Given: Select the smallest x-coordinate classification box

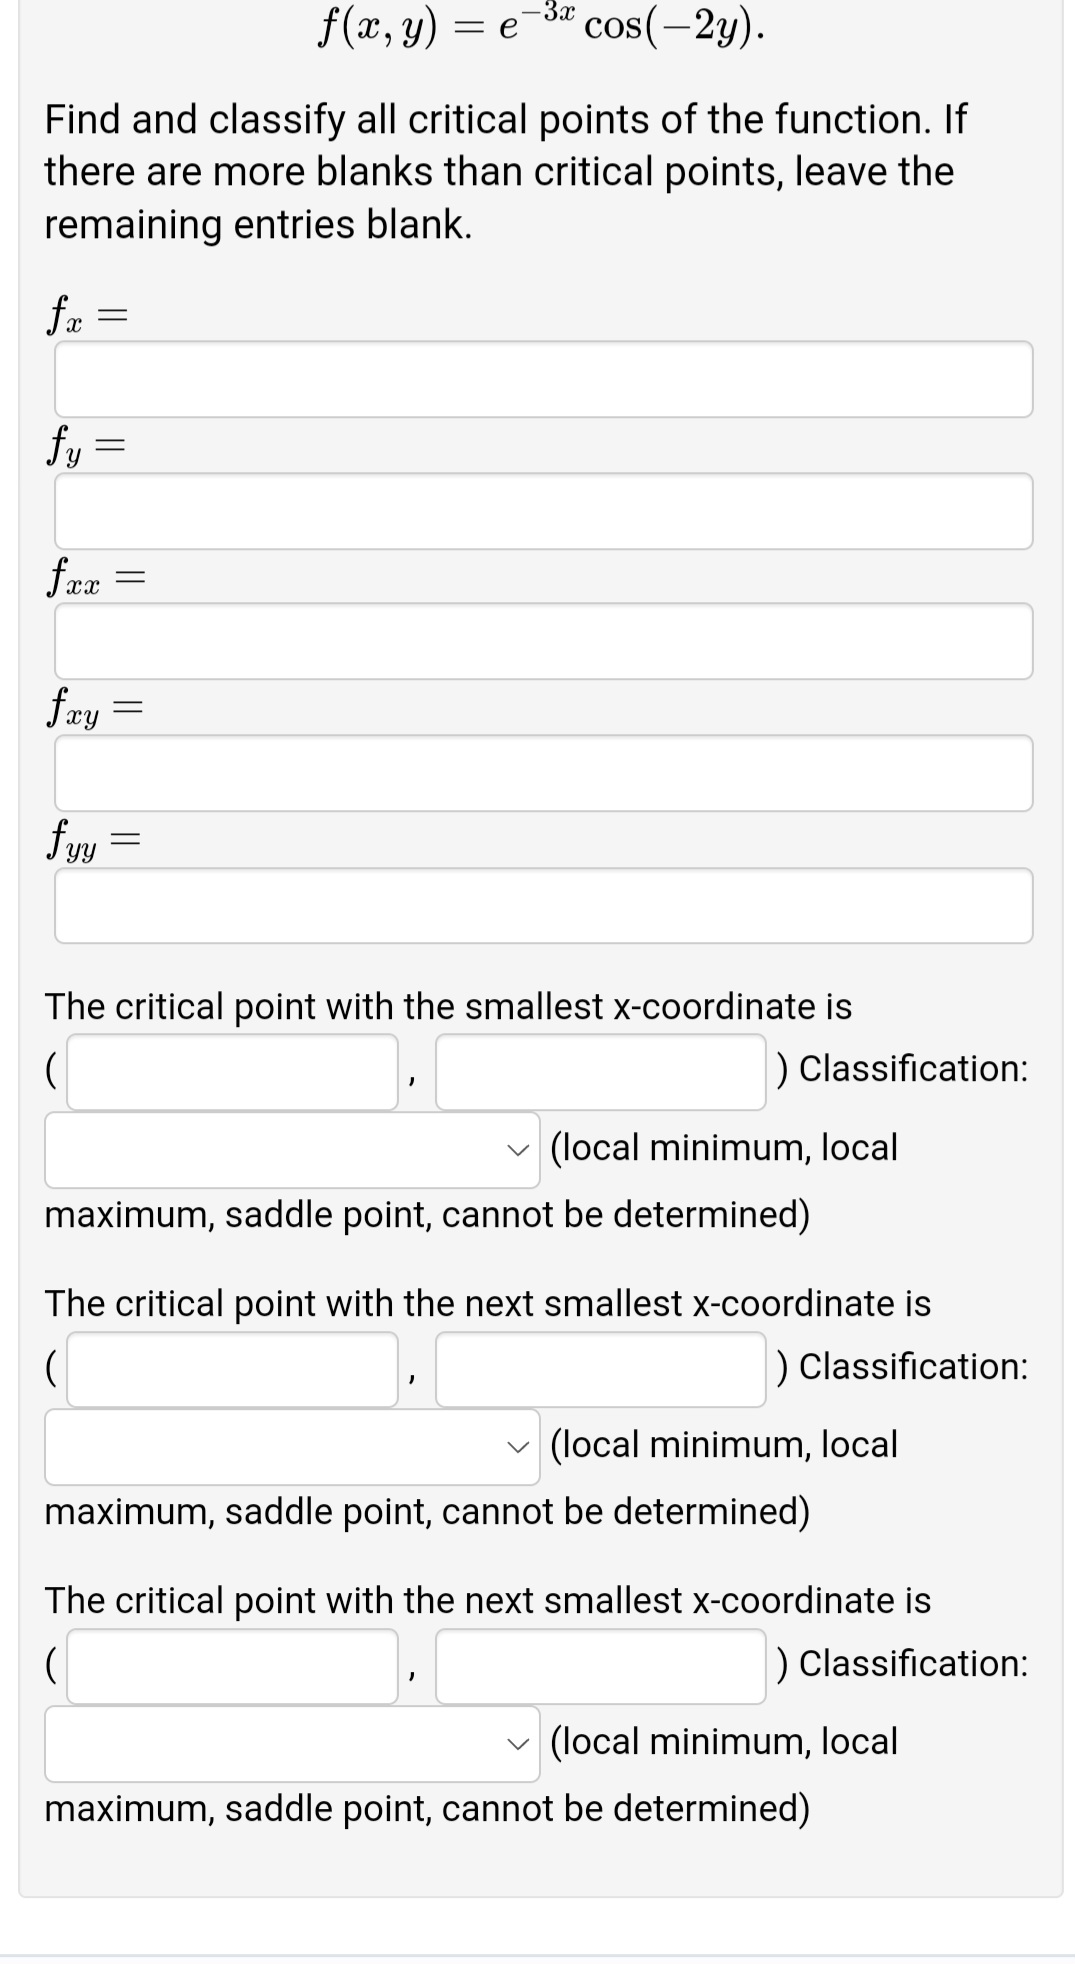Looking at the screenshot, I should [291, 1150].
